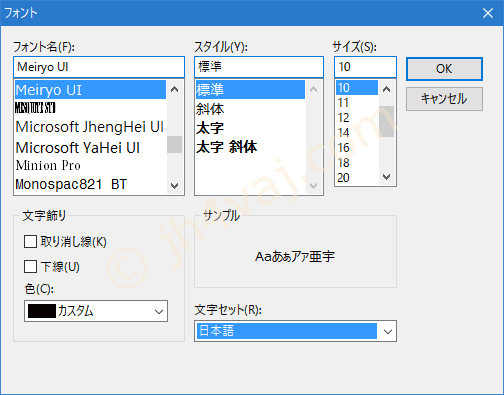Select Minion Pro font
The image size is (504, 395).
[90, 165]
